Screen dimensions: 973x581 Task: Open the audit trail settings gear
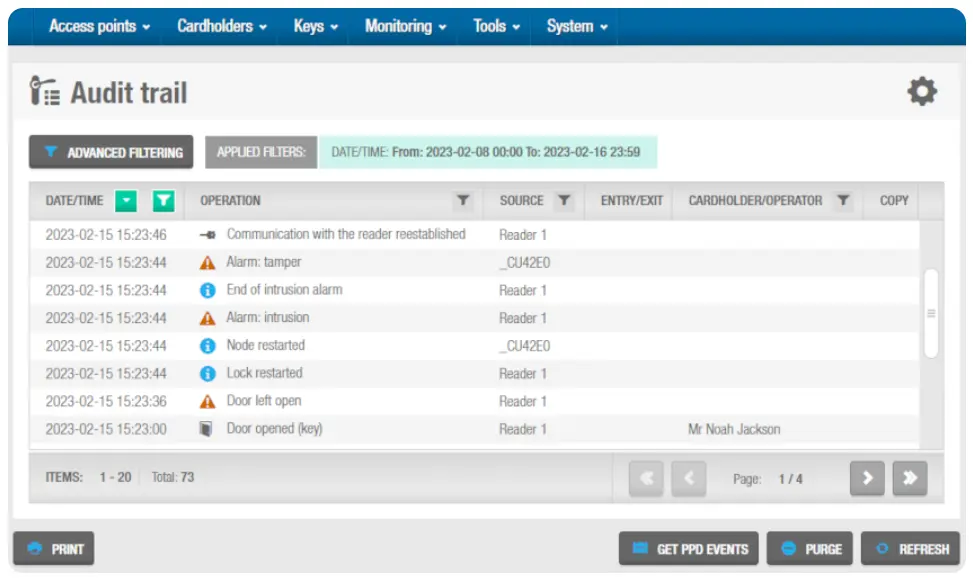(921, 93)
